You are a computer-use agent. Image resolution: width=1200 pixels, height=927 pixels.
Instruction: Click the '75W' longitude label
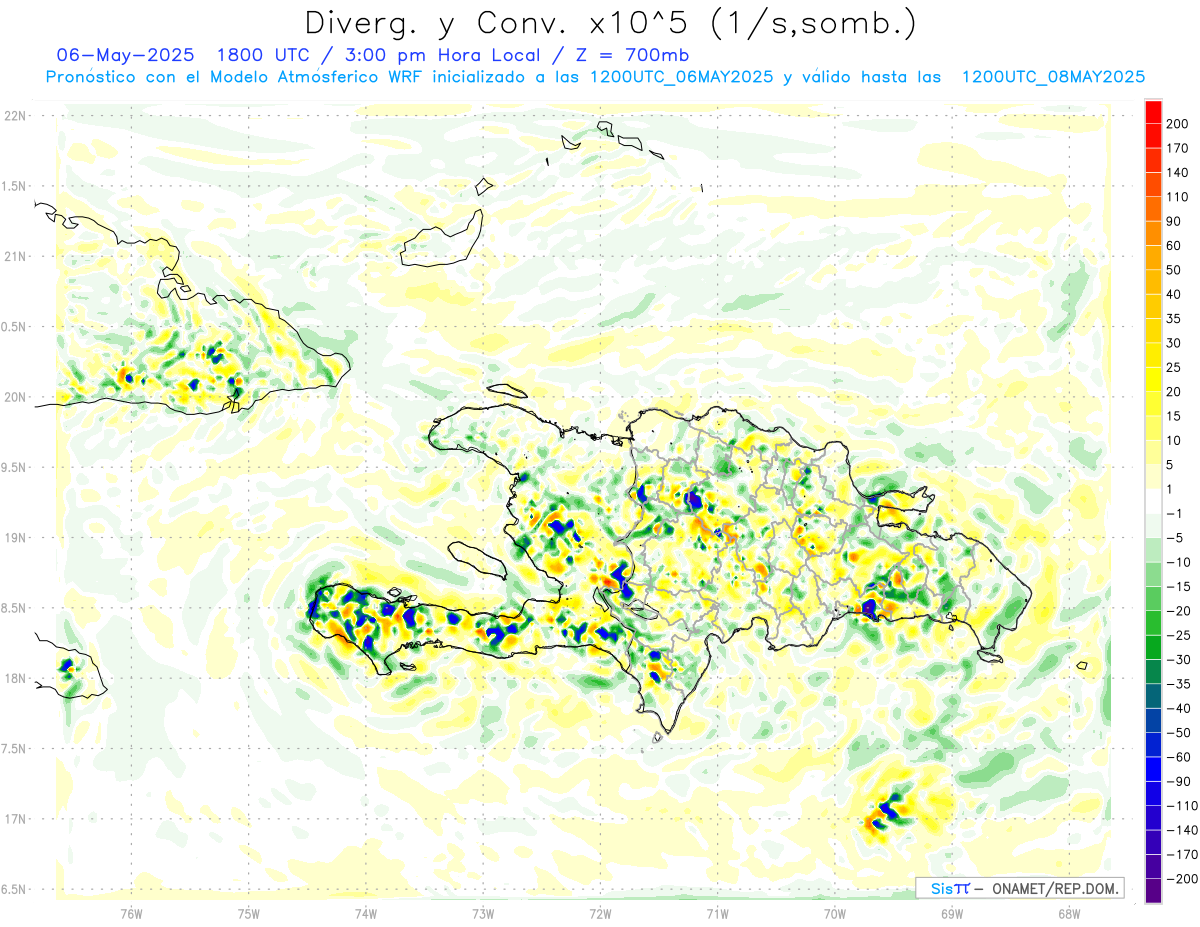(x=249, y=914)
